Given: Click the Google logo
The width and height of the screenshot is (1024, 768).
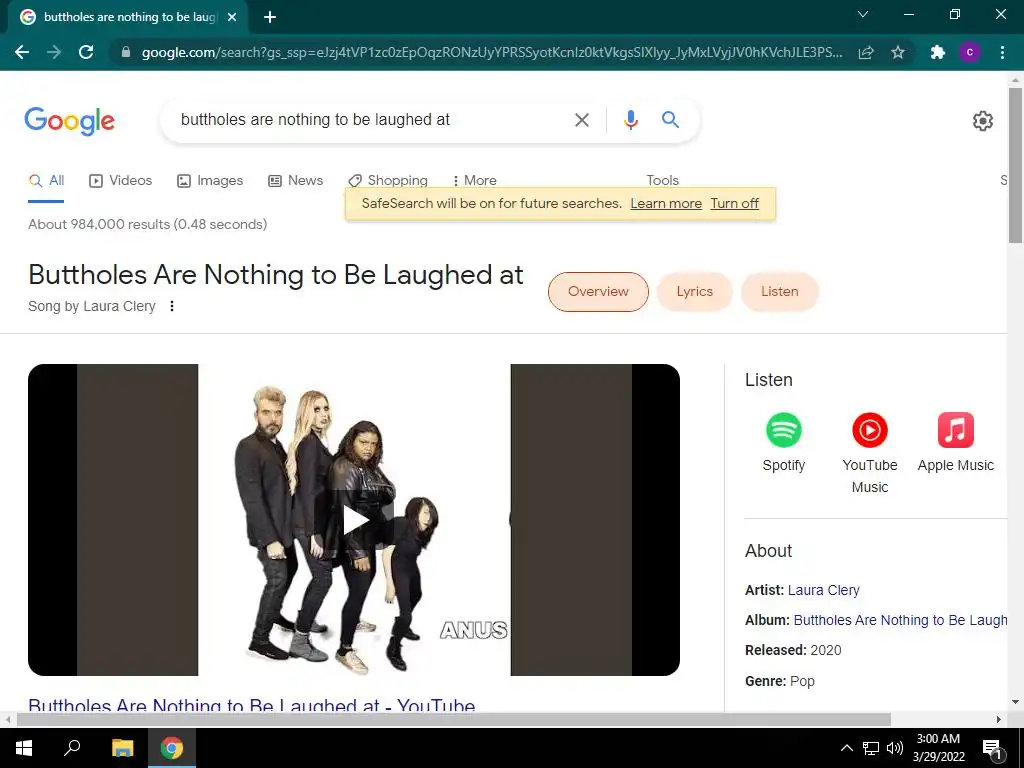Looking at the screenshot, I should (x=70, y=121).
